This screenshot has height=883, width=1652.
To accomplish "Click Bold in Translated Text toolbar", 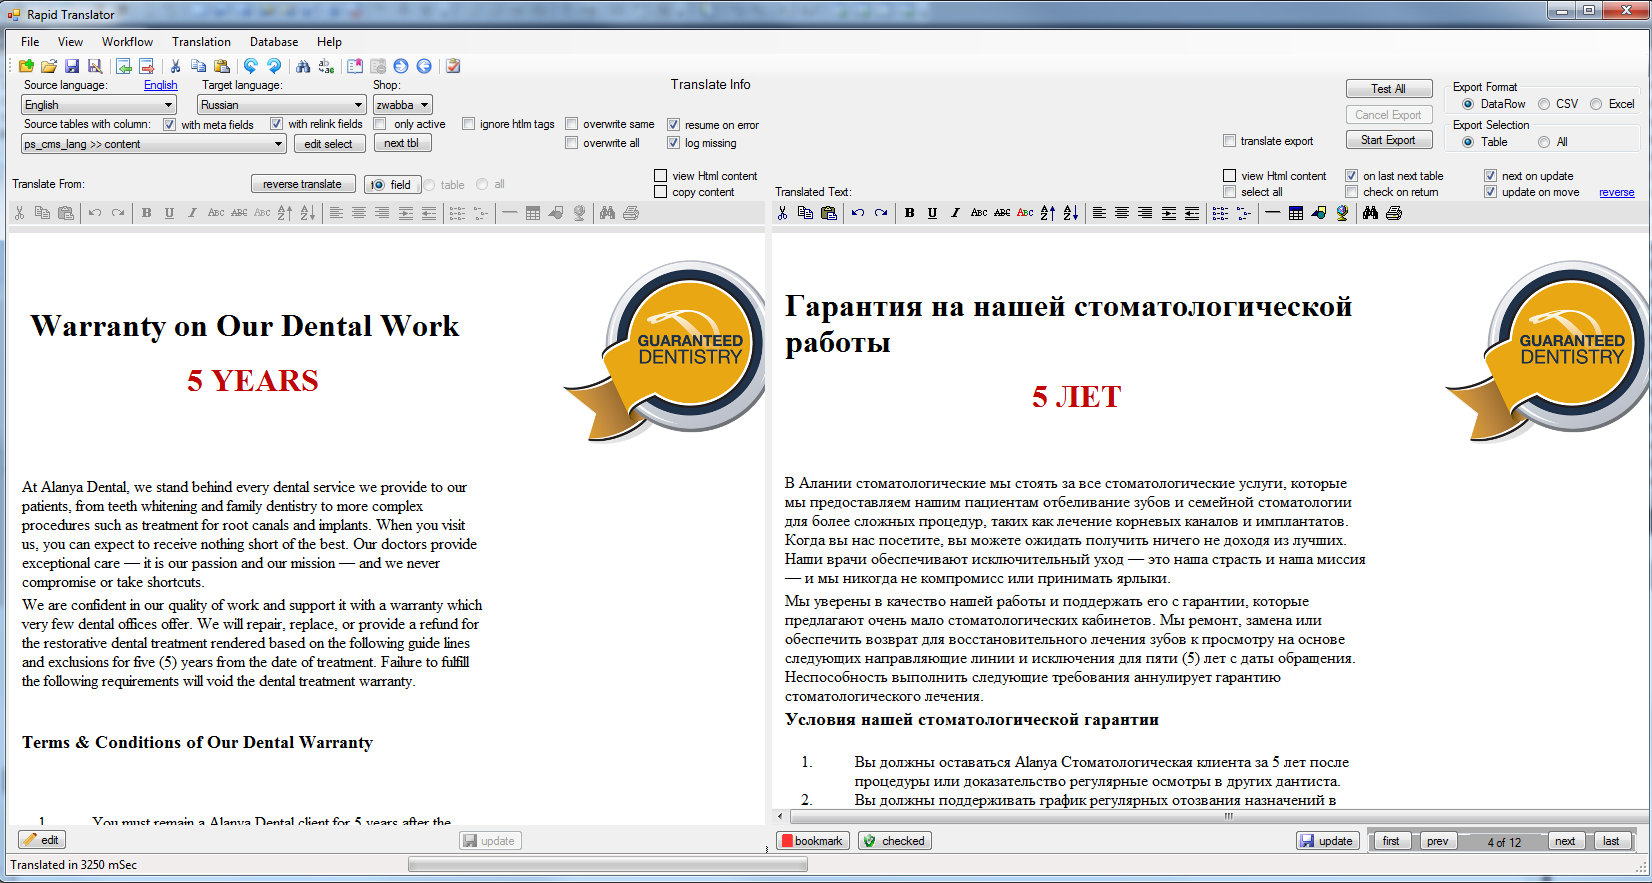I will [x=909, y=213].
